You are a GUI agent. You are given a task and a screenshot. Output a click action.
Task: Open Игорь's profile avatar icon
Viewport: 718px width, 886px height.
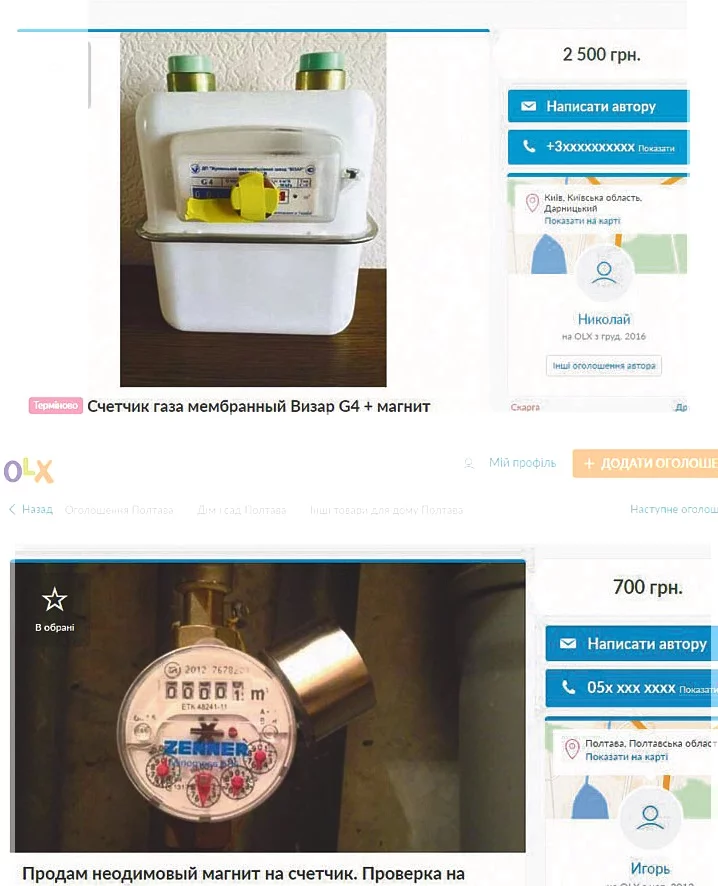click(x=650, y=818)
